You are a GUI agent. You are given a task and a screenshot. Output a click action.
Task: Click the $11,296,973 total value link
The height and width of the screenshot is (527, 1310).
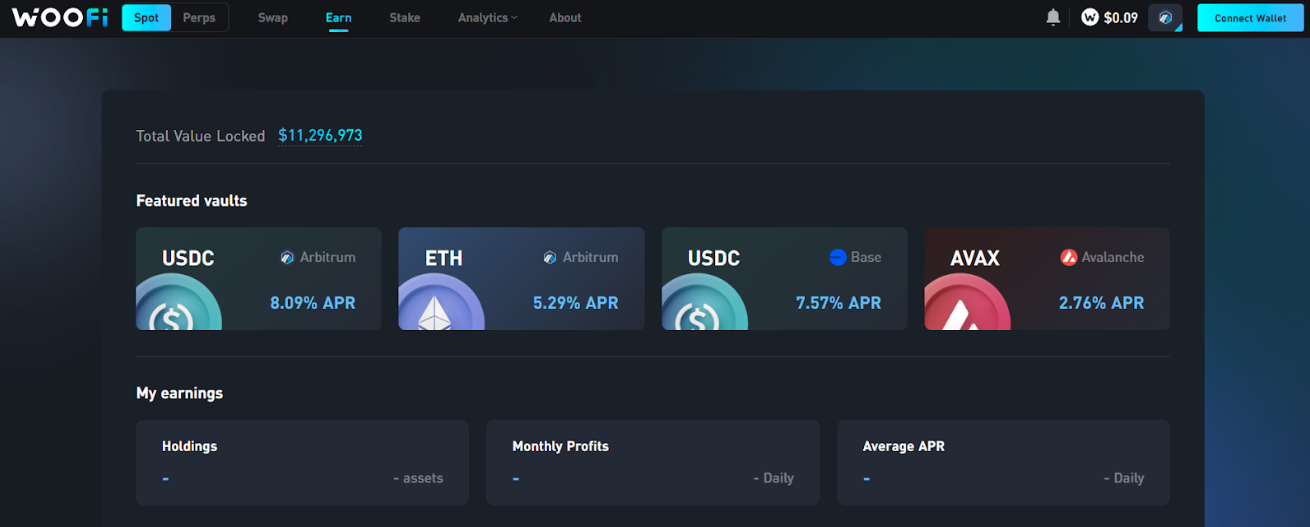point(320,135)
